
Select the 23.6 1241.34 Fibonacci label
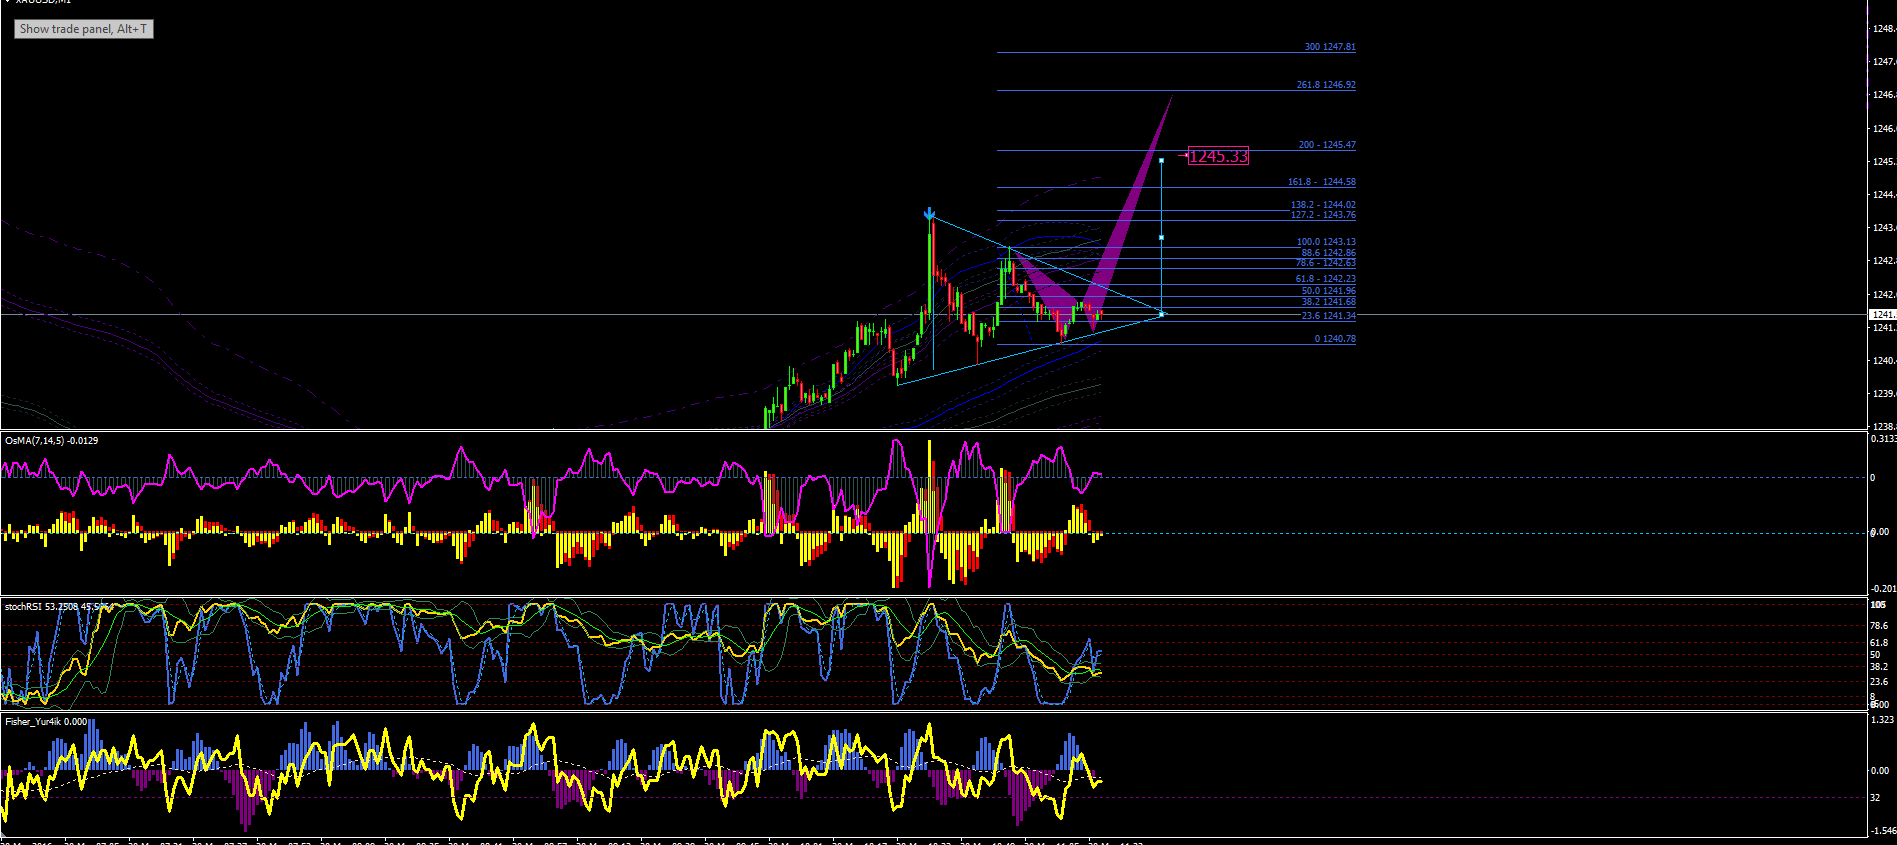click(1328, 316)
